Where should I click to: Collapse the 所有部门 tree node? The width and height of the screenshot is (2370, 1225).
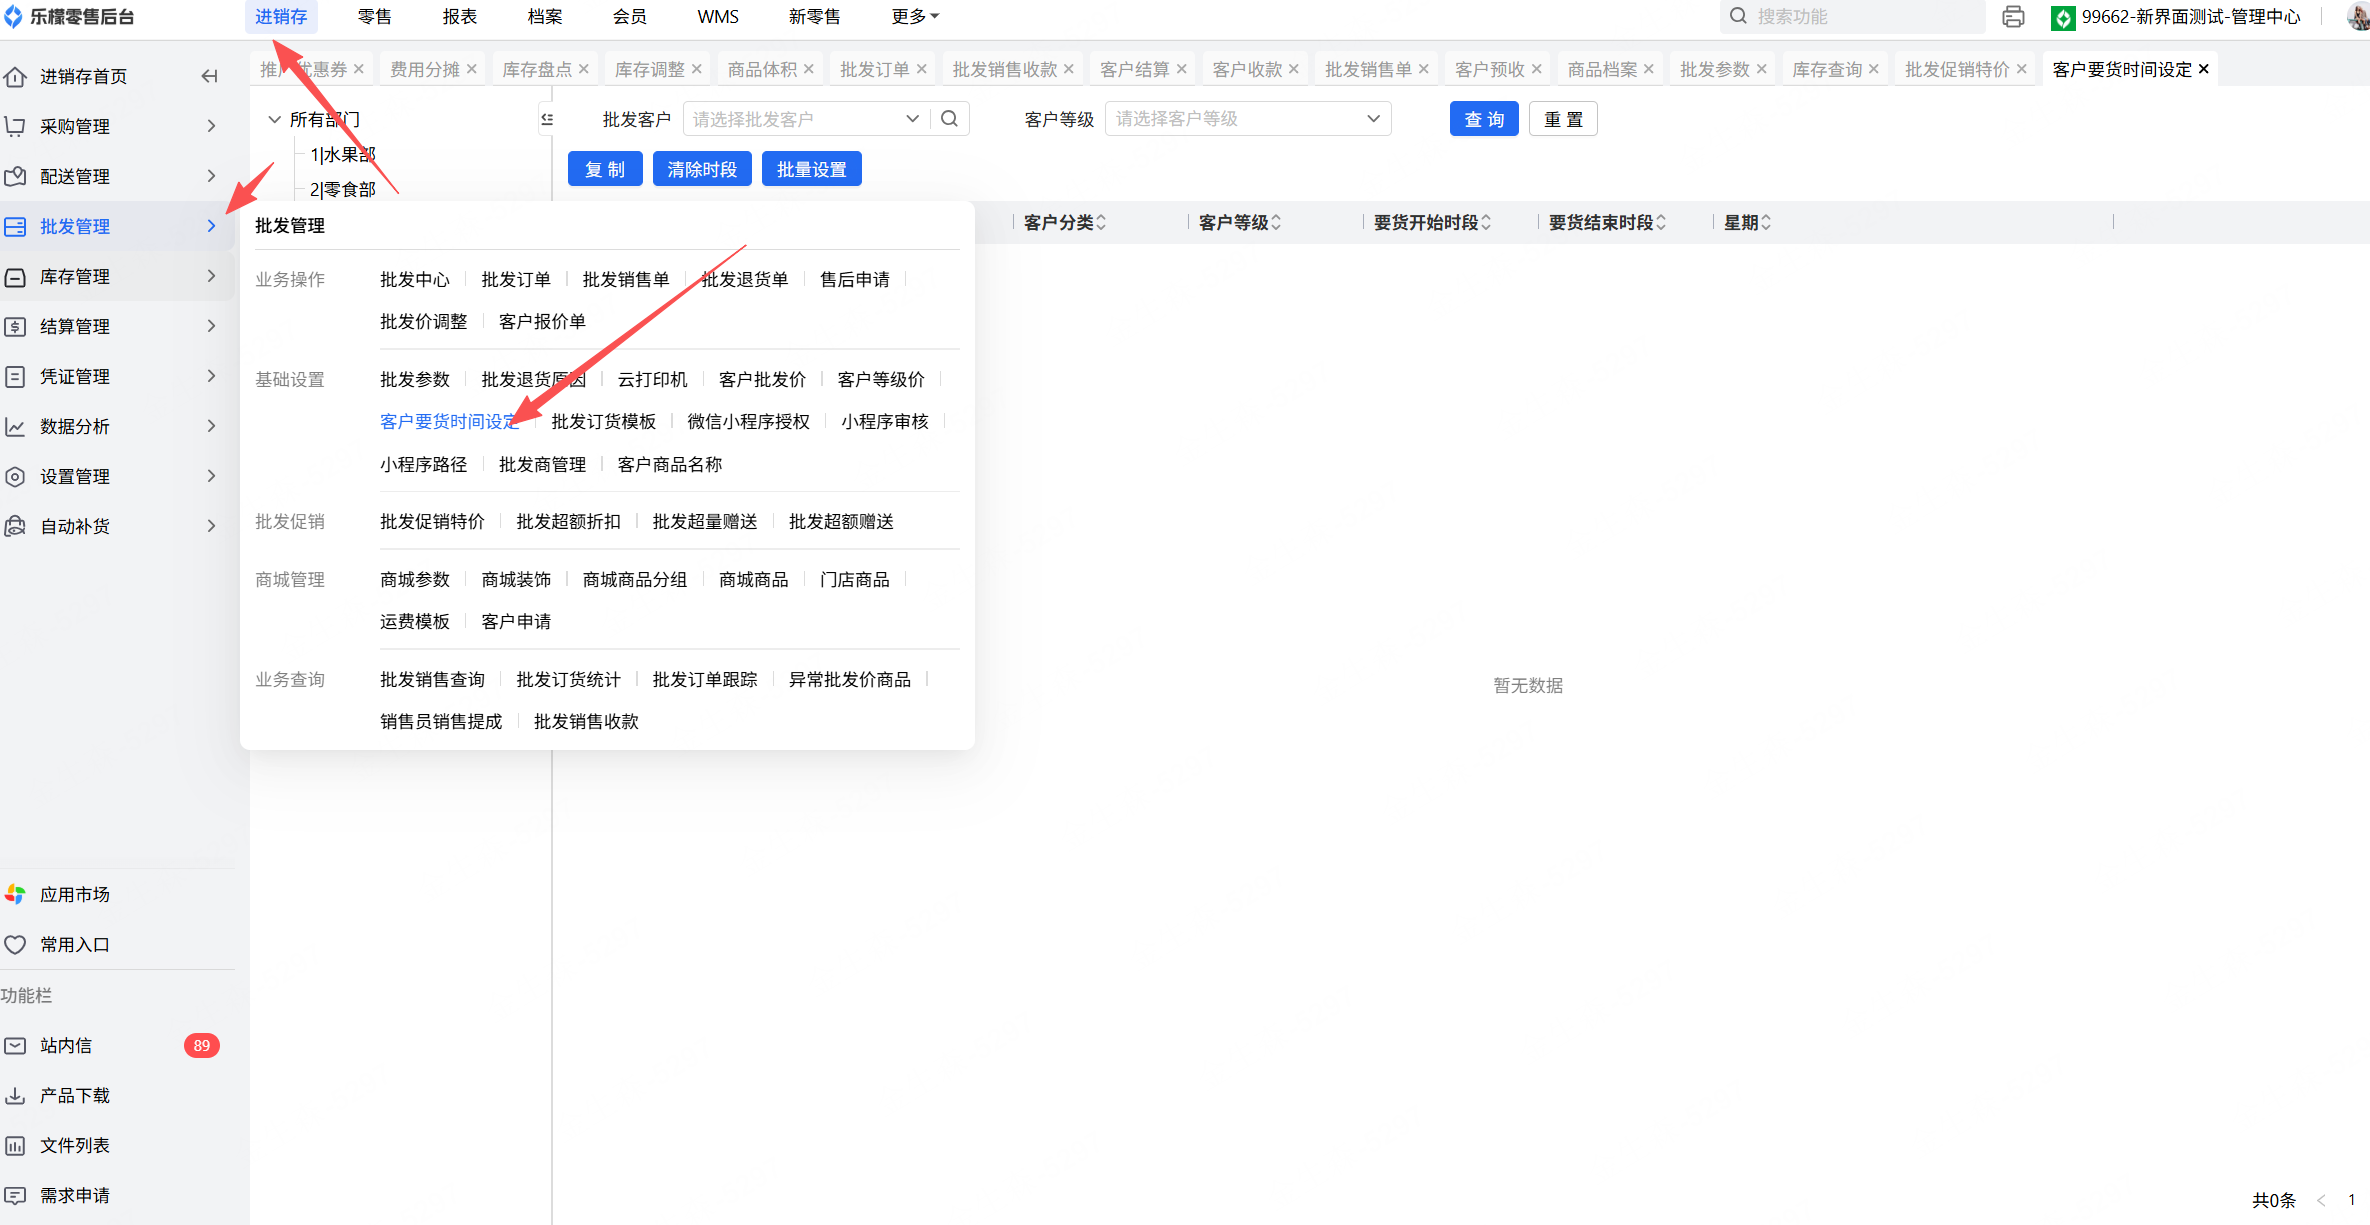274,119
